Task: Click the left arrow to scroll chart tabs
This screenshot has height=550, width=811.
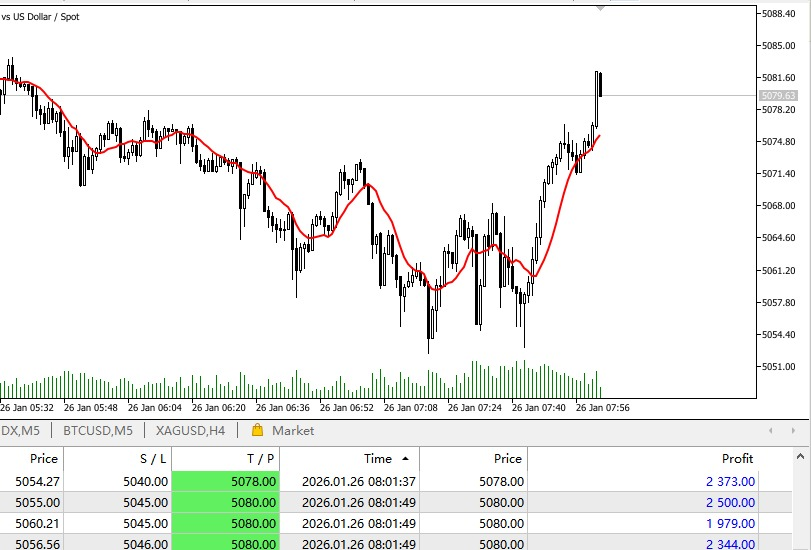Action: point(771,430)
